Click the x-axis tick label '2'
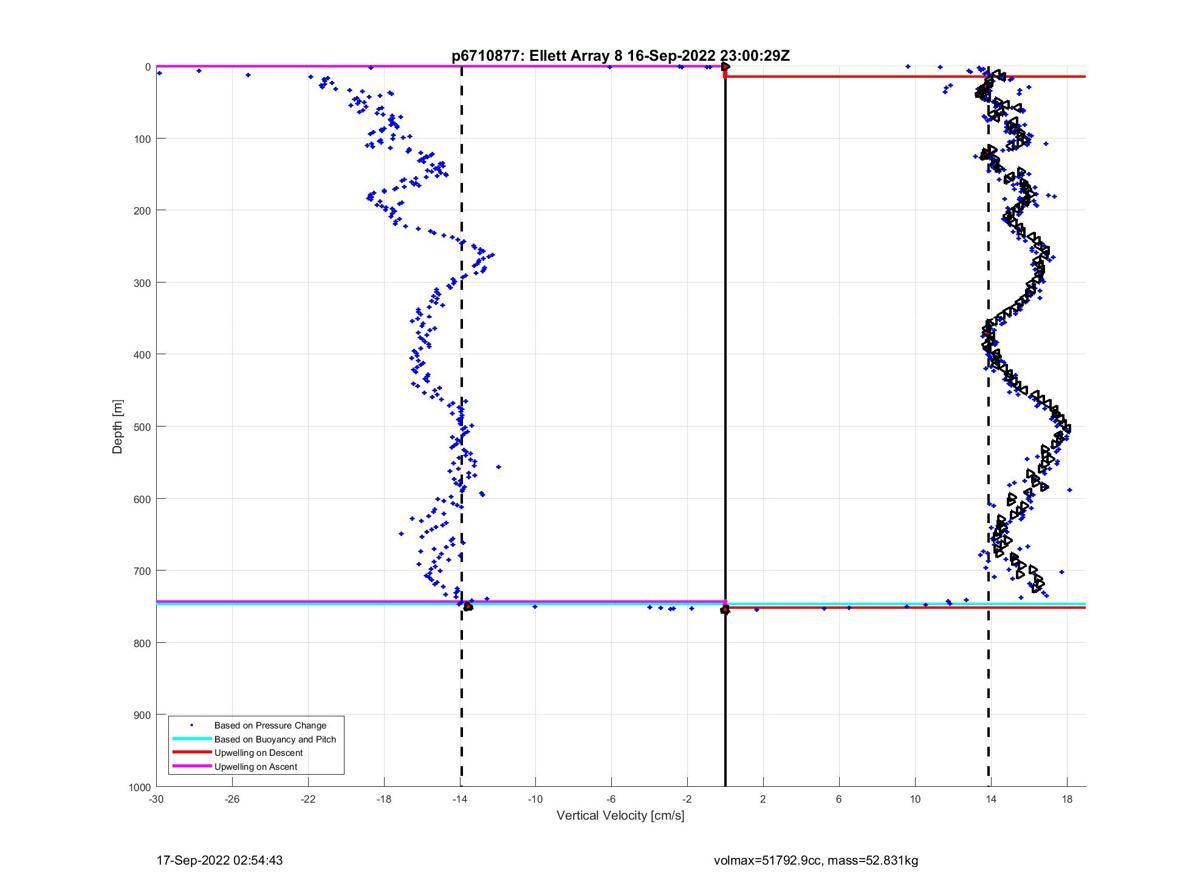The height and width of the screenshot is (885, 1200). [x=763, y=799]
